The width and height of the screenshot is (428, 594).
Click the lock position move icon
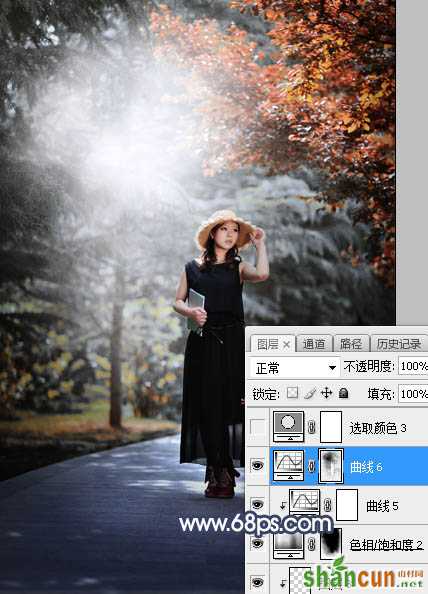[326, 393]
